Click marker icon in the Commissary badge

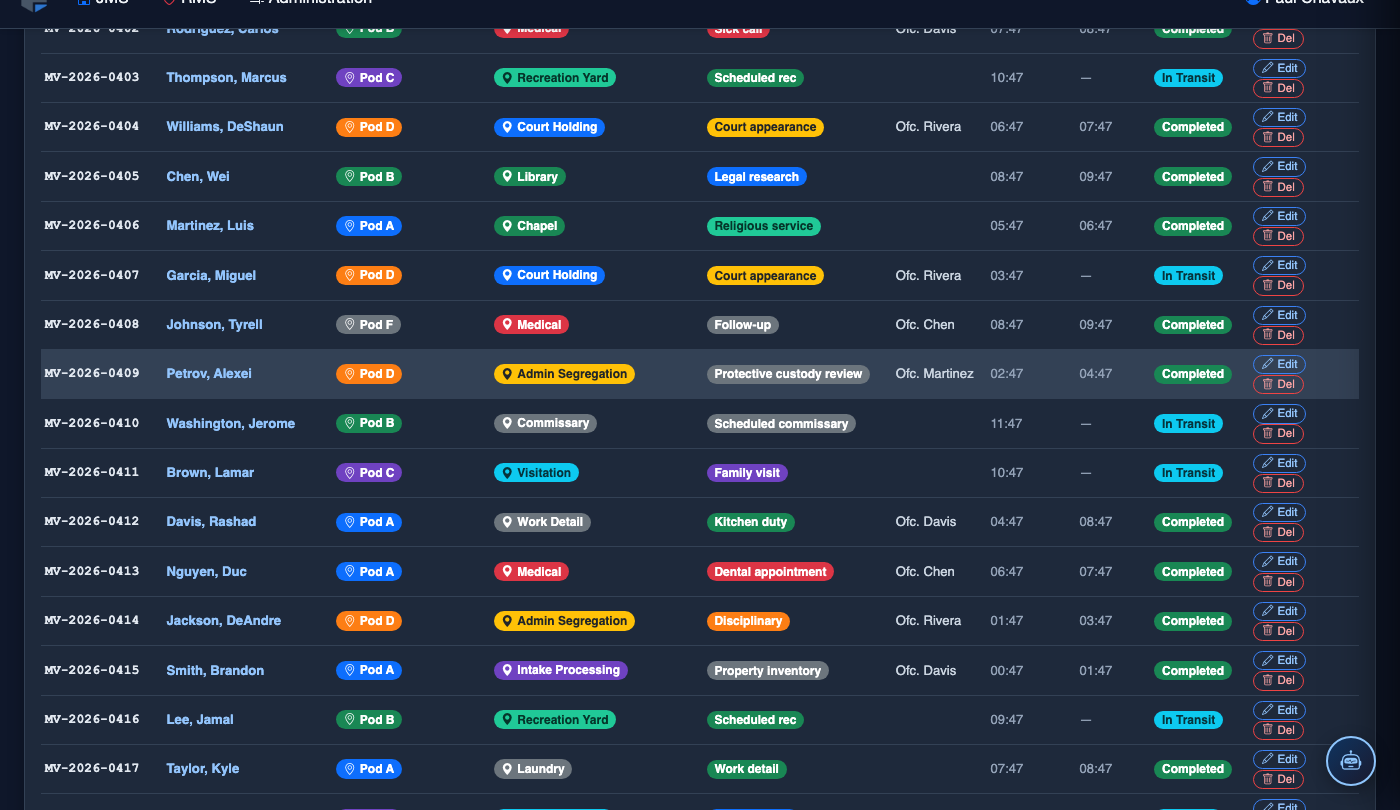pos(507,423)
